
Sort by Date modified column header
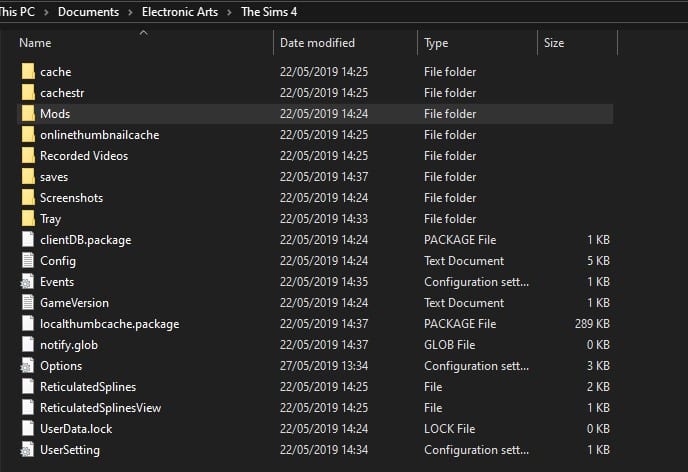click(x=317, y=43)
